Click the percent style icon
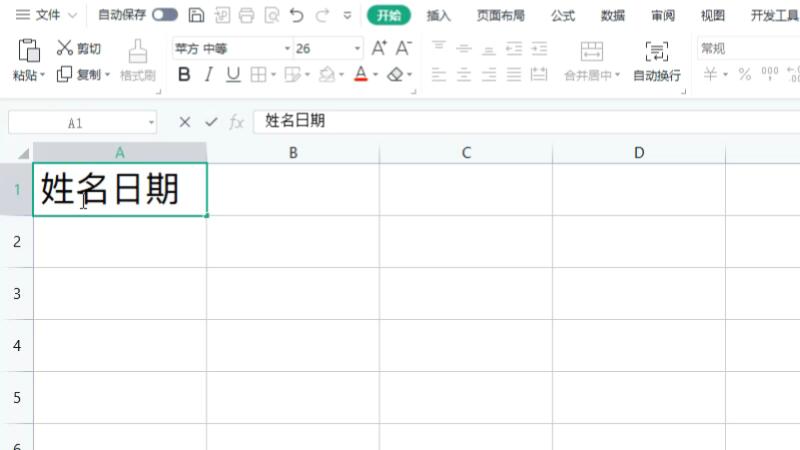This screenshot has width=800, height=450. [744, 75]
